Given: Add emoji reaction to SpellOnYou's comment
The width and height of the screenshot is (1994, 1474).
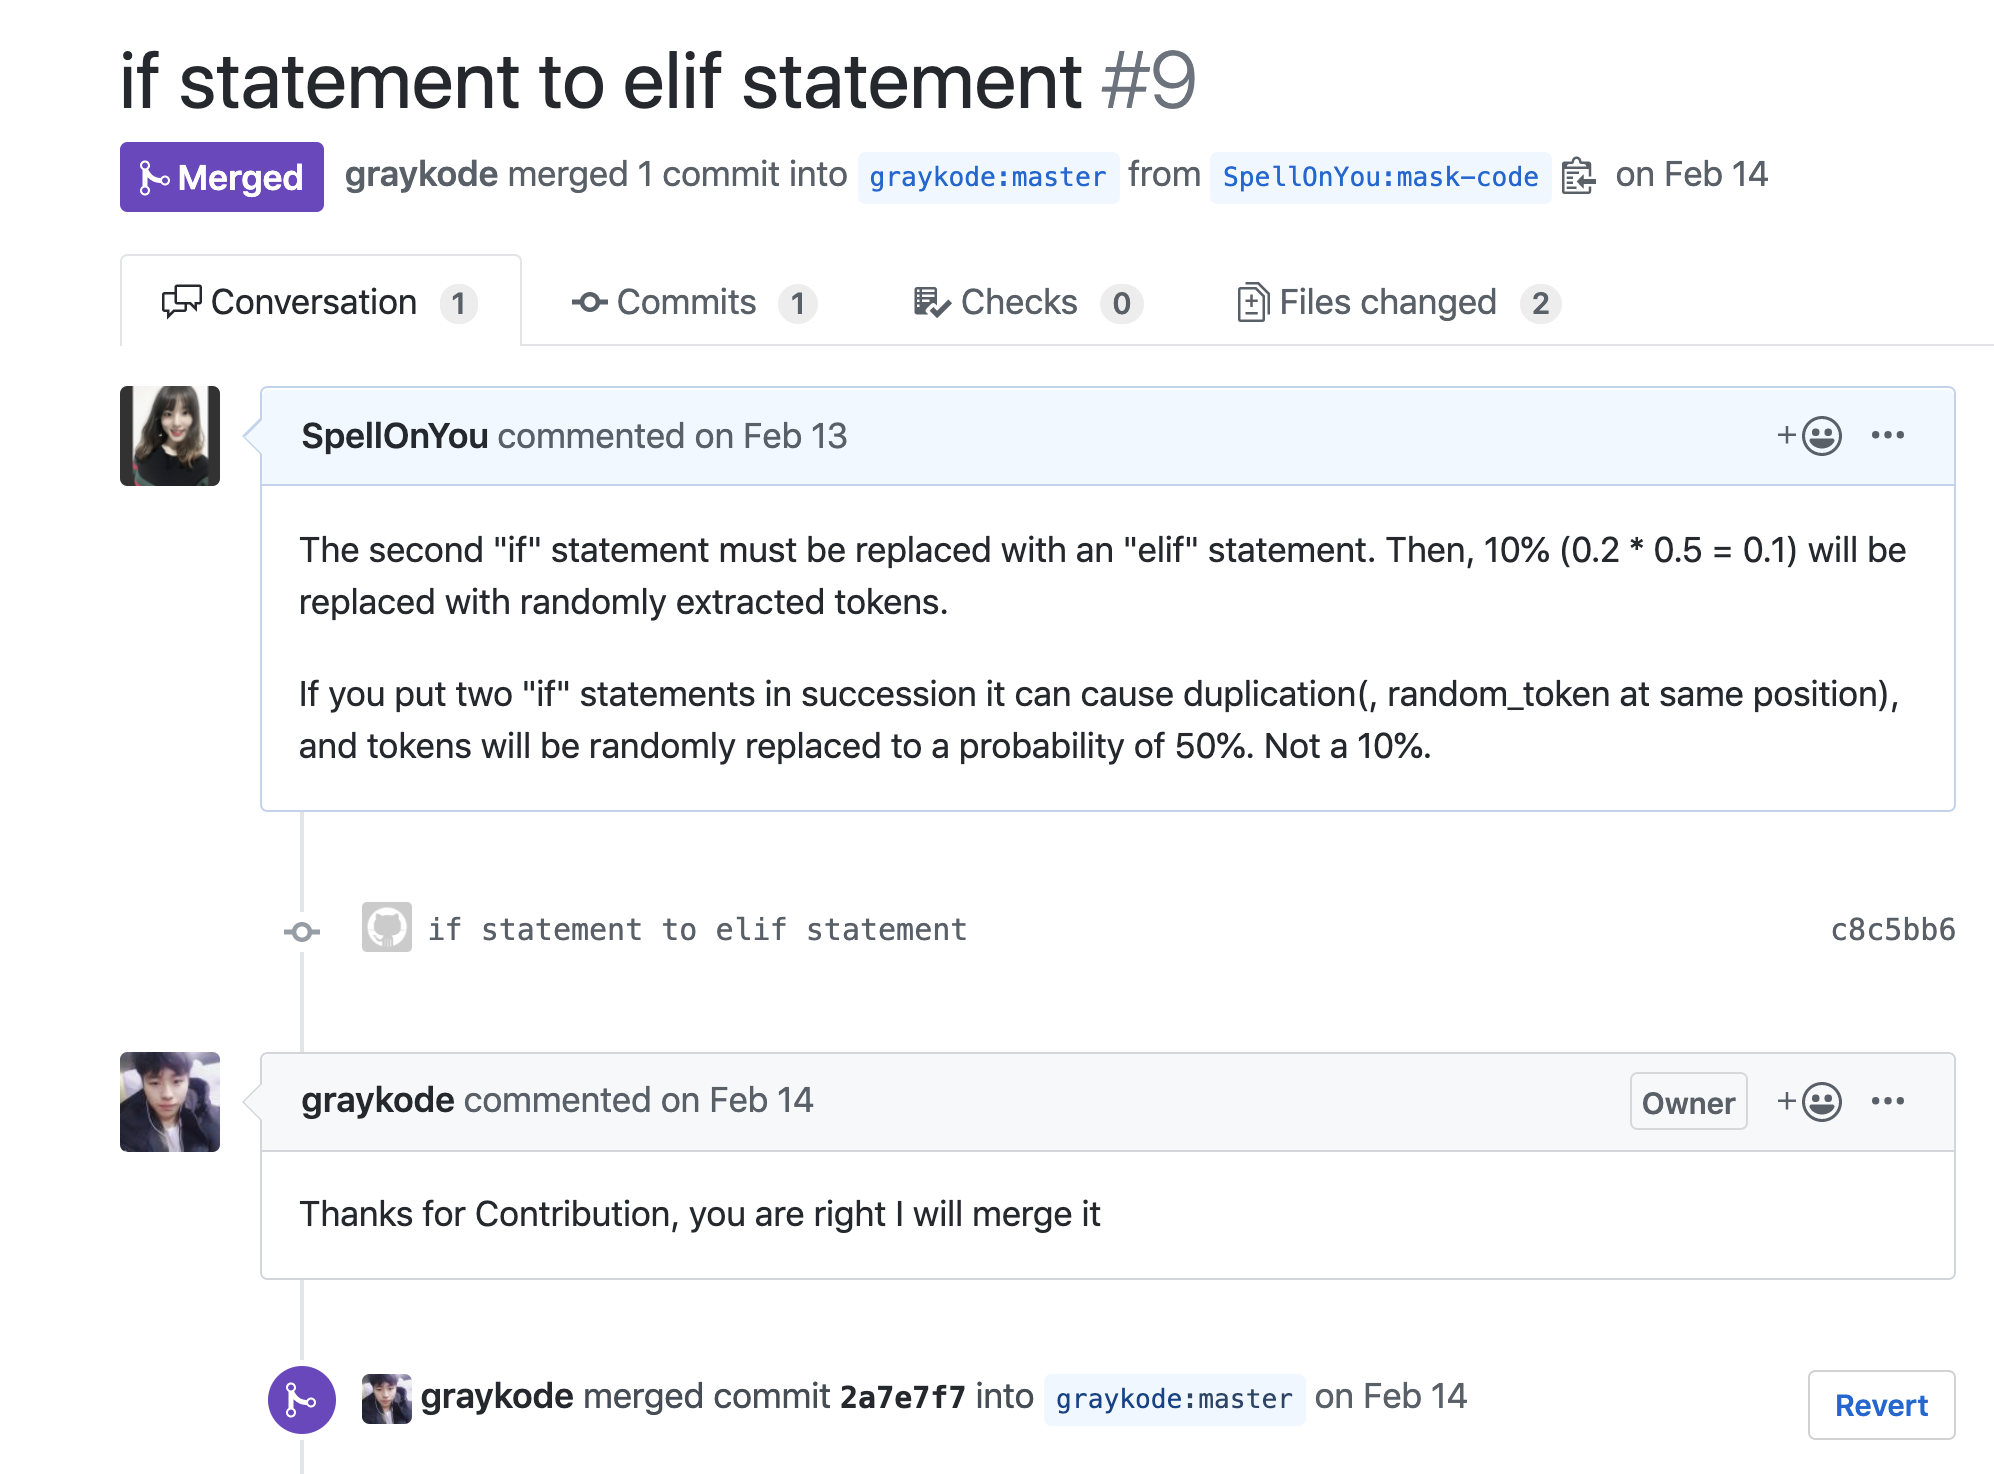Looking at the screenshot, I should (x=1809, y=436).
